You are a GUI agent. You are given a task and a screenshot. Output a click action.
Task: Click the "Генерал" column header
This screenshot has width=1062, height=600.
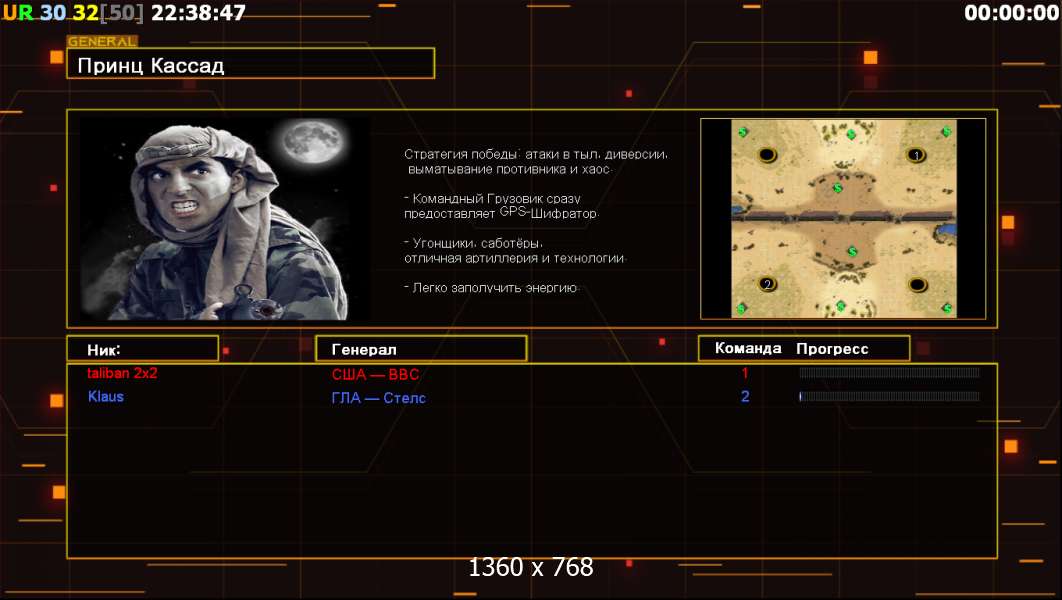pos(421,349)
